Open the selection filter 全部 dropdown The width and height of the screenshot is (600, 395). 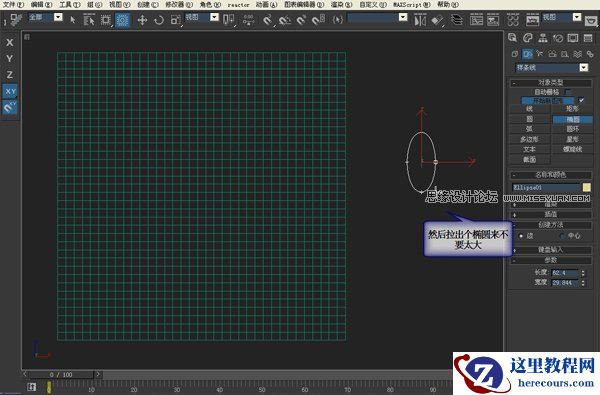[x=45, y=17]
